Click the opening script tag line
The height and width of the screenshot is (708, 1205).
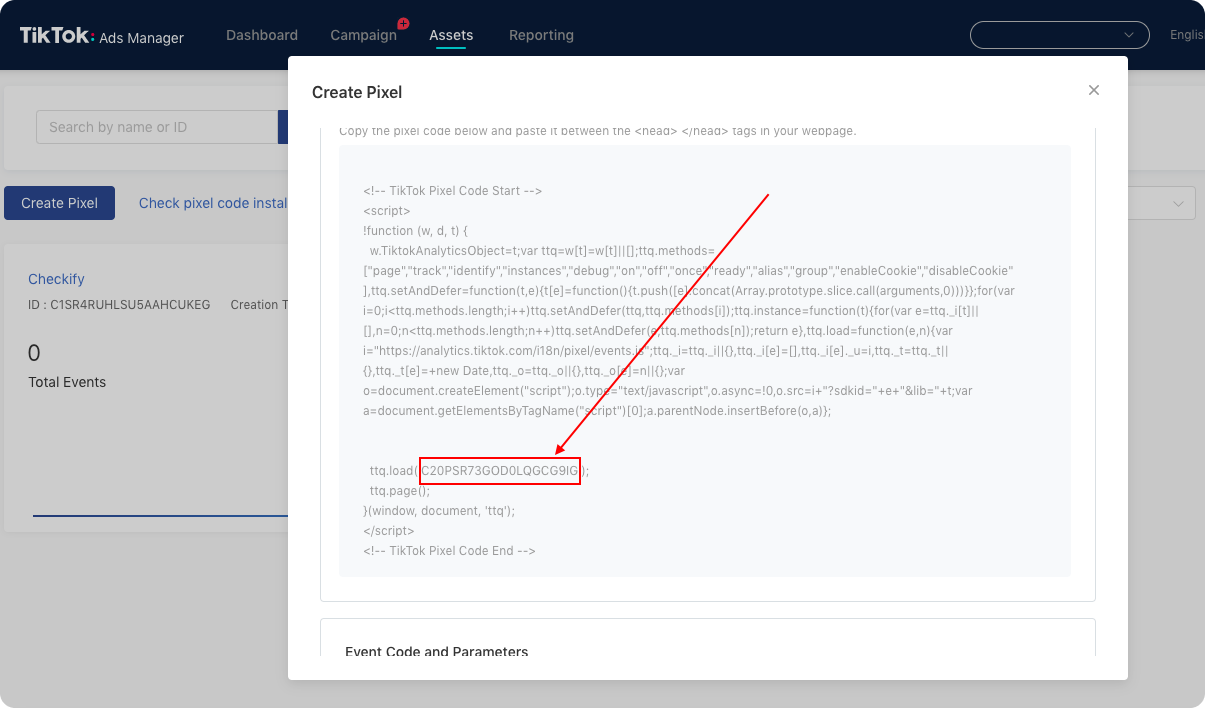(387, 211)
